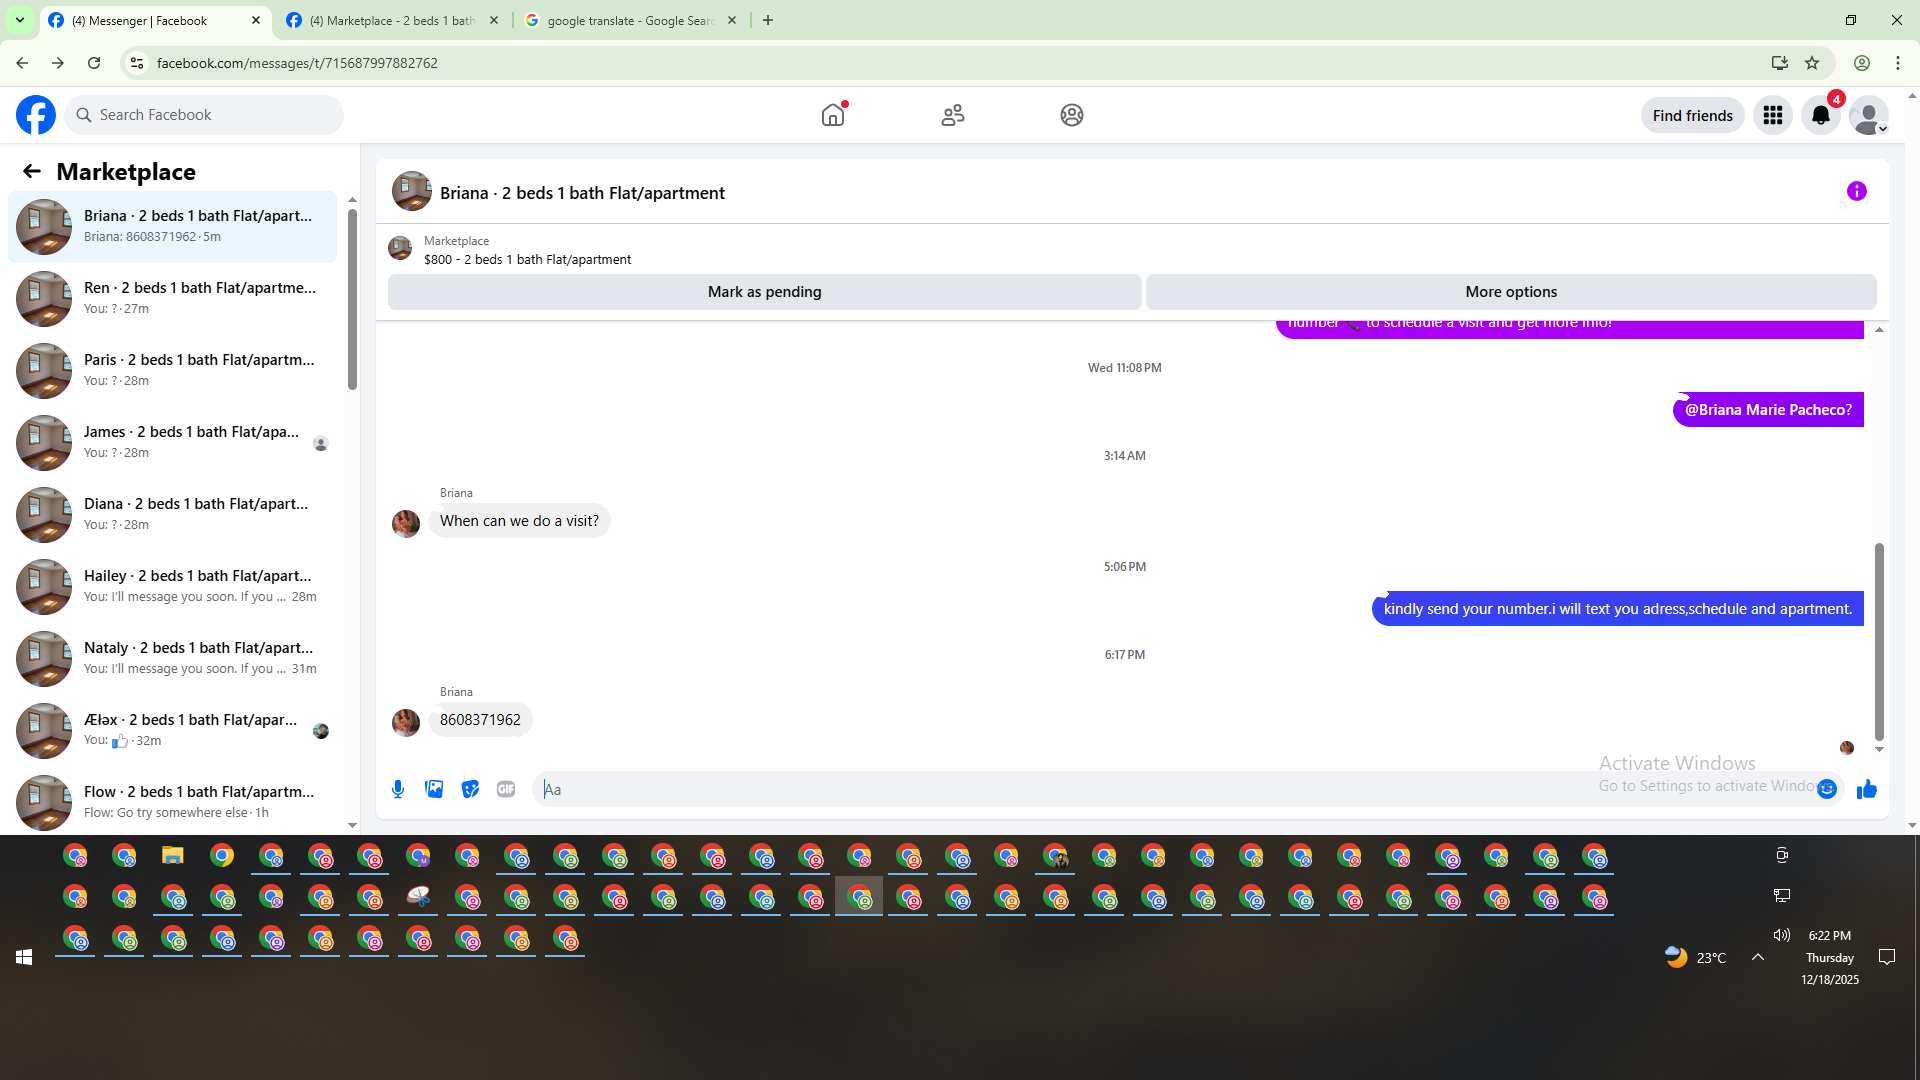Image resolution: width=1920 pixels, height=1080 pixels.
Task: Click the address bar URL
Action: 297,63
